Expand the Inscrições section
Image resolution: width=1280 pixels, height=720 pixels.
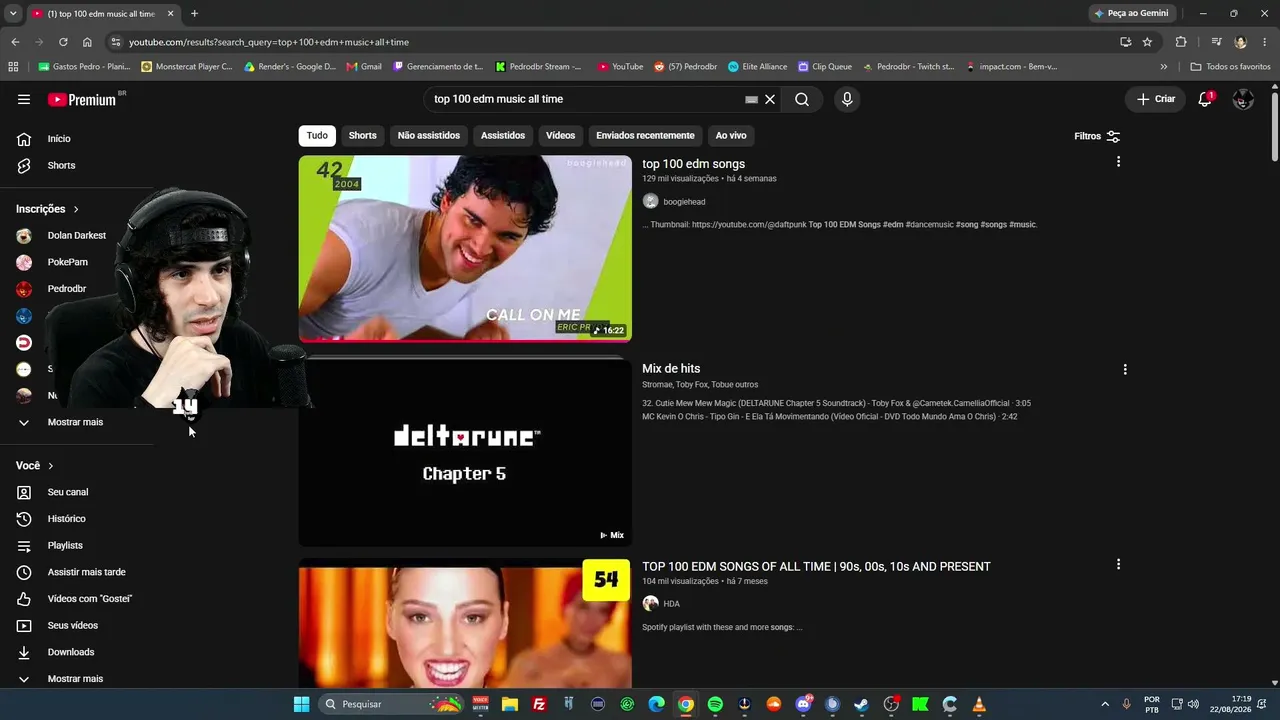coord(47,209)
